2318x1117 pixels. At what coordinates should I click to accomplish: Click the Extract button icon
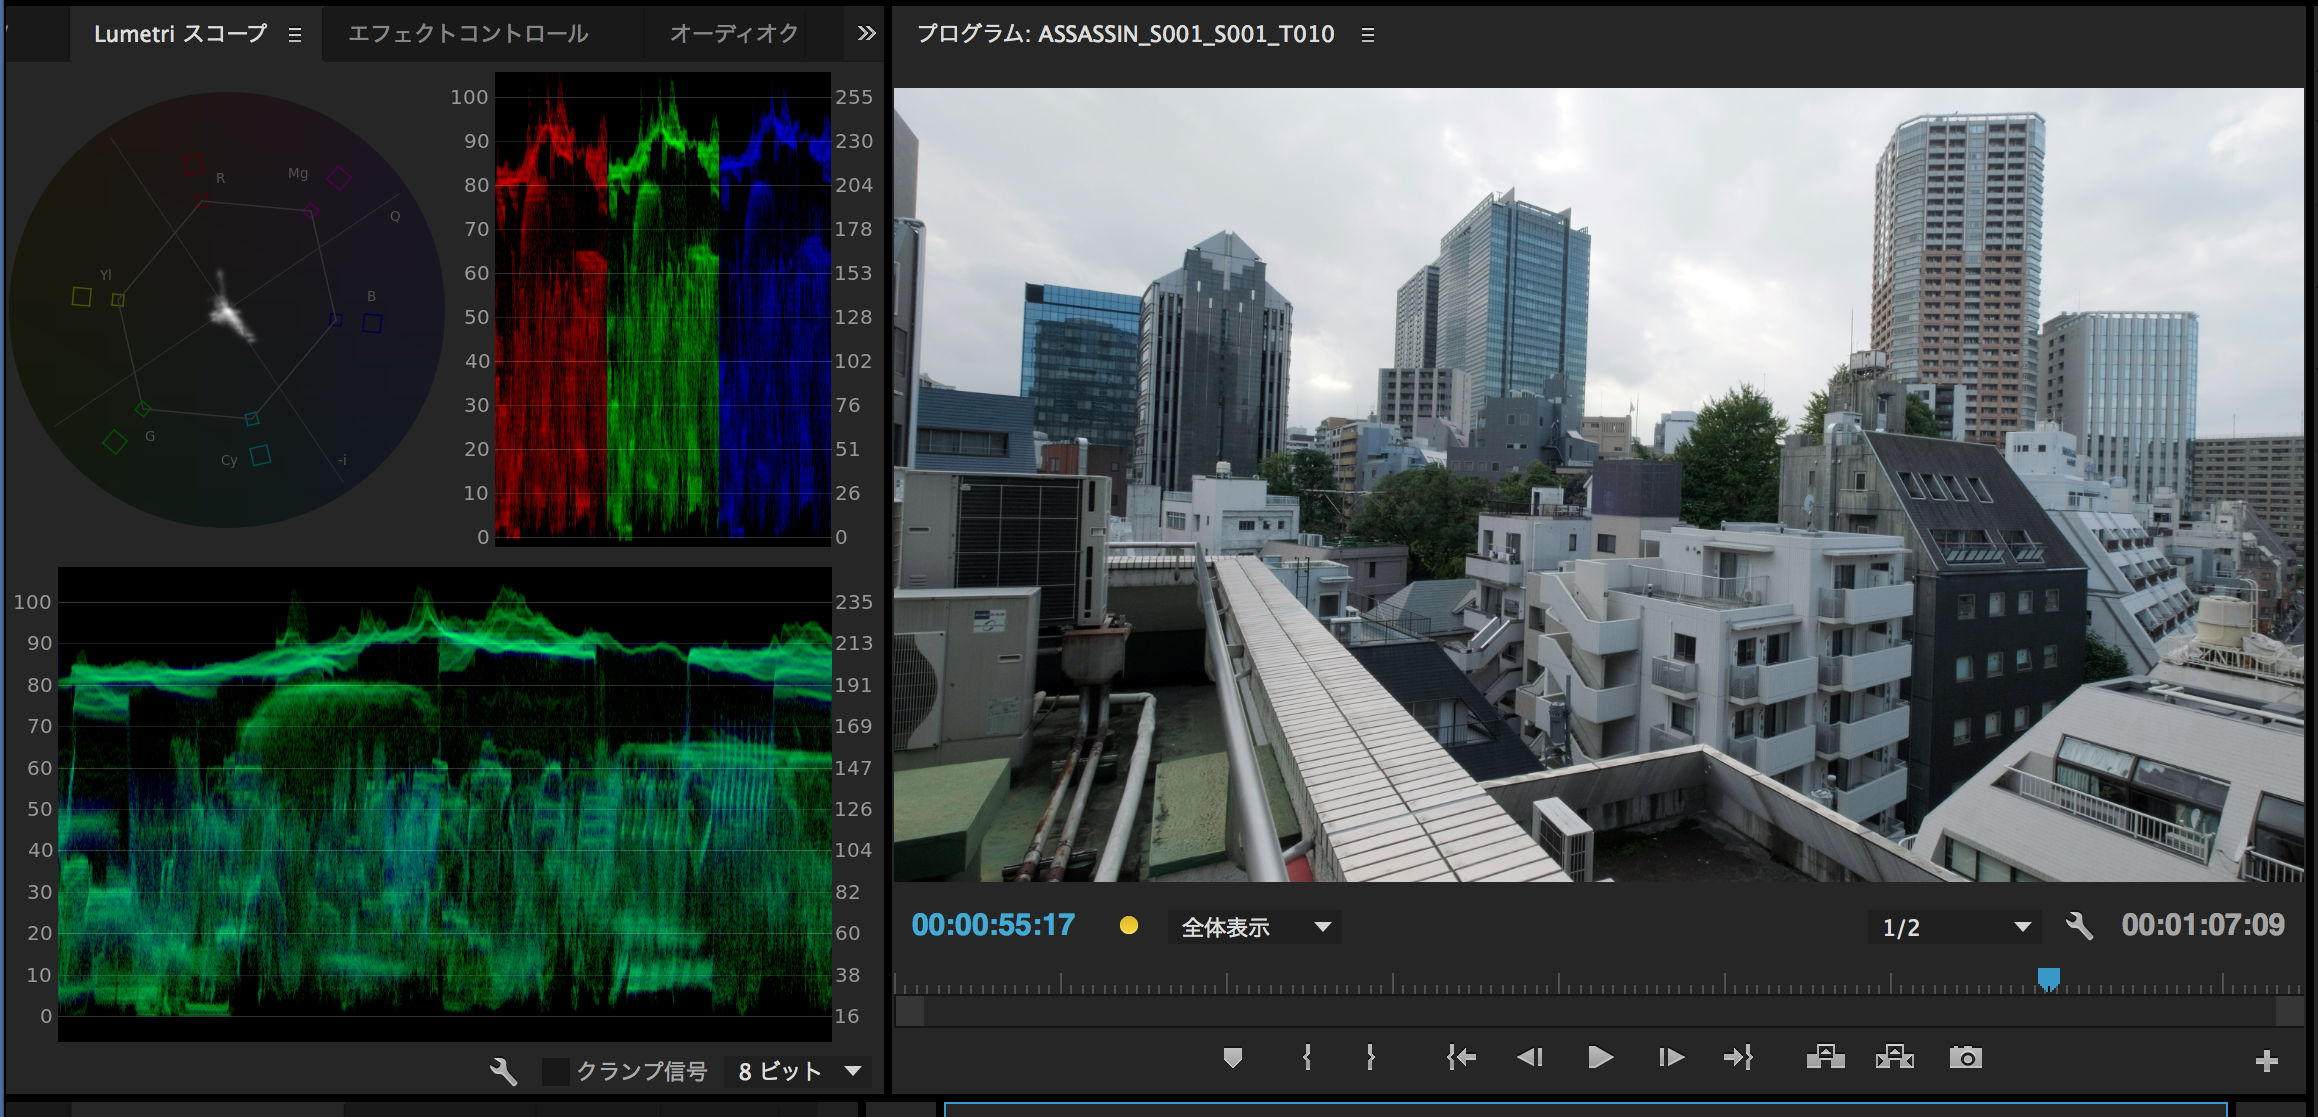click(1895, 1057)
